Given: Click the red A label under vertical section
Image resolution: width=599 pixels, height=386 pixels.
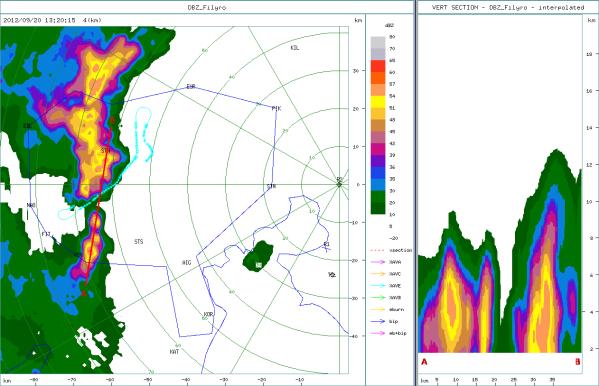Looking at the screenshot, I should point(424,362).
